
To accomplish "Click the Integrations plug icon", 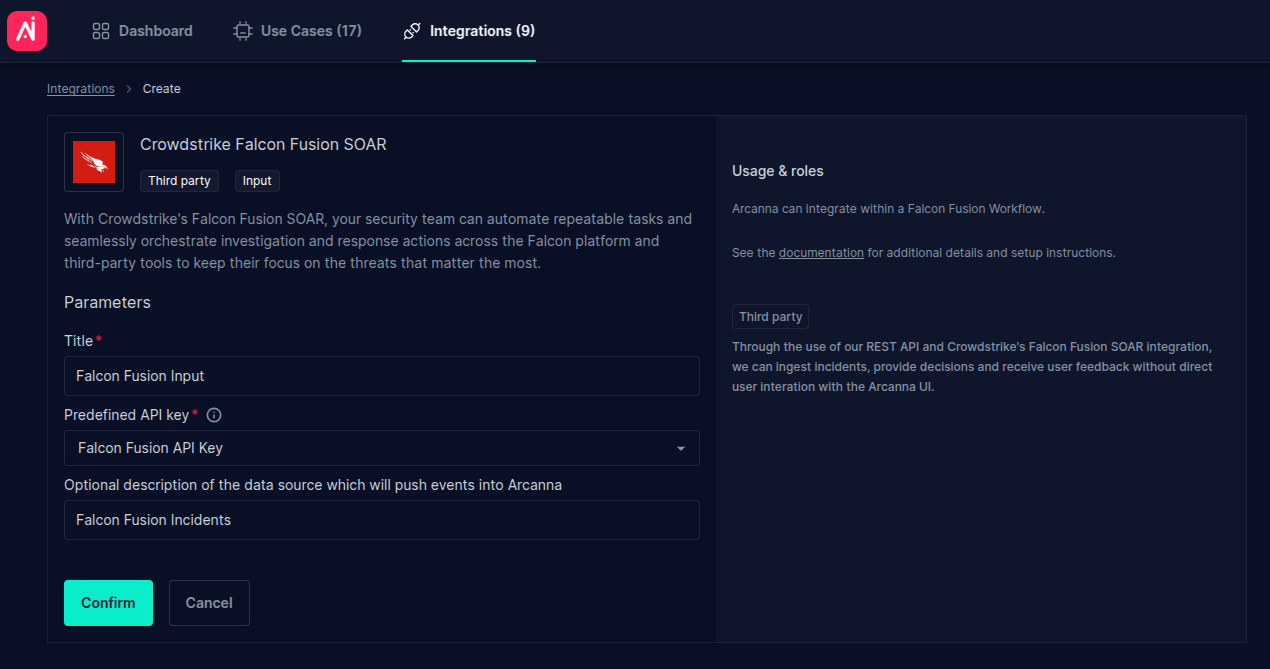I will pyautogui.click(x=411, y=31).
